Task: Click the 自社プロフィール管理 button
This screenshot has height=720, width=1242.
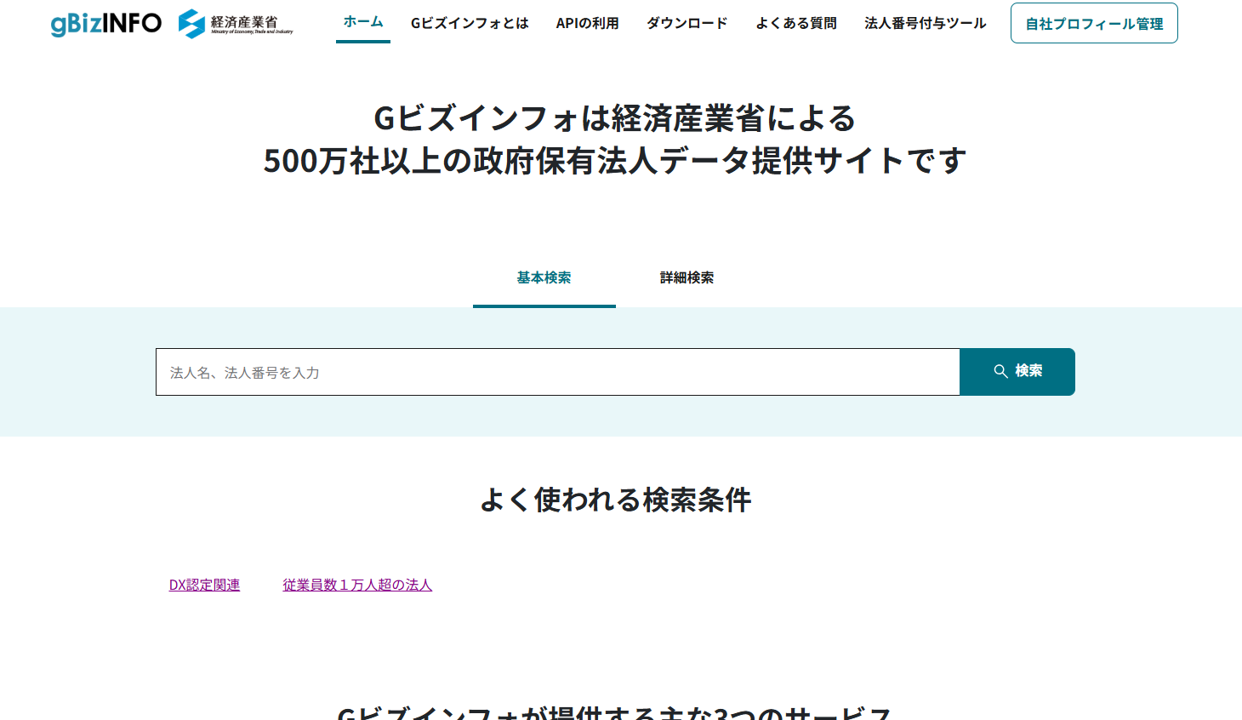Action: [x=1094, y=23]
